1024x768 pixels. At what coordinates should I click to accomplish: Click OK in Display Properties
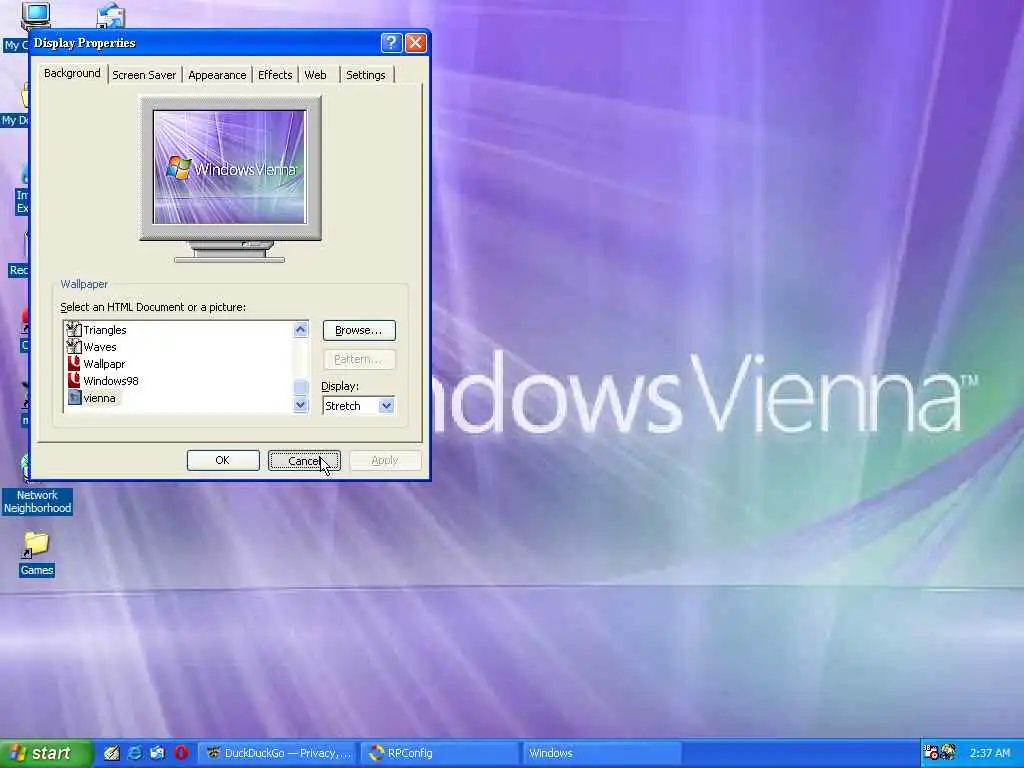[223, 460]
